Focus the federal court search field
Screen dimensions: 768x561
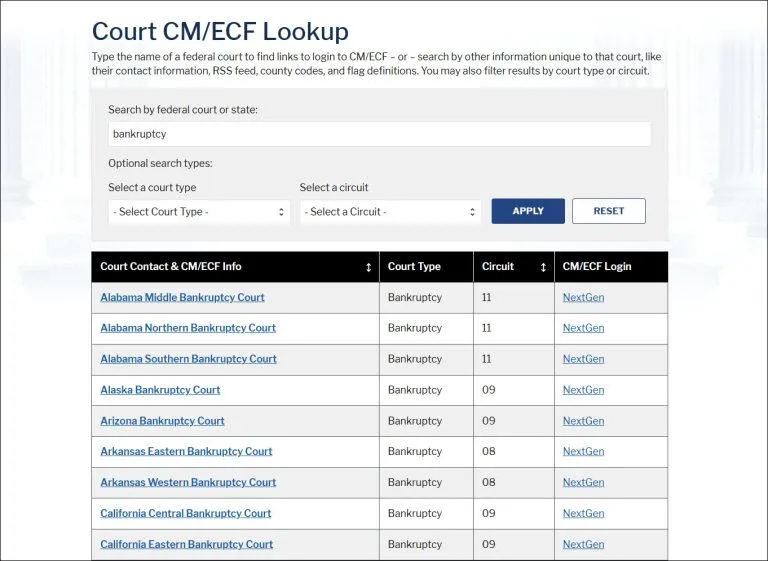[x=379, y=134]
